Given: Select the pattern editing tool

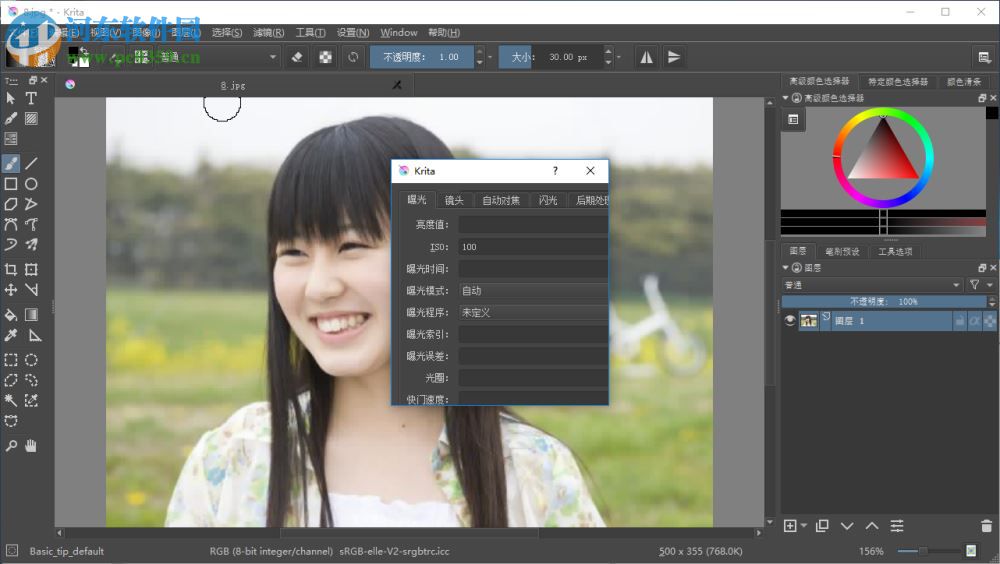Looking at the screenshot, I should coord(31,119).
